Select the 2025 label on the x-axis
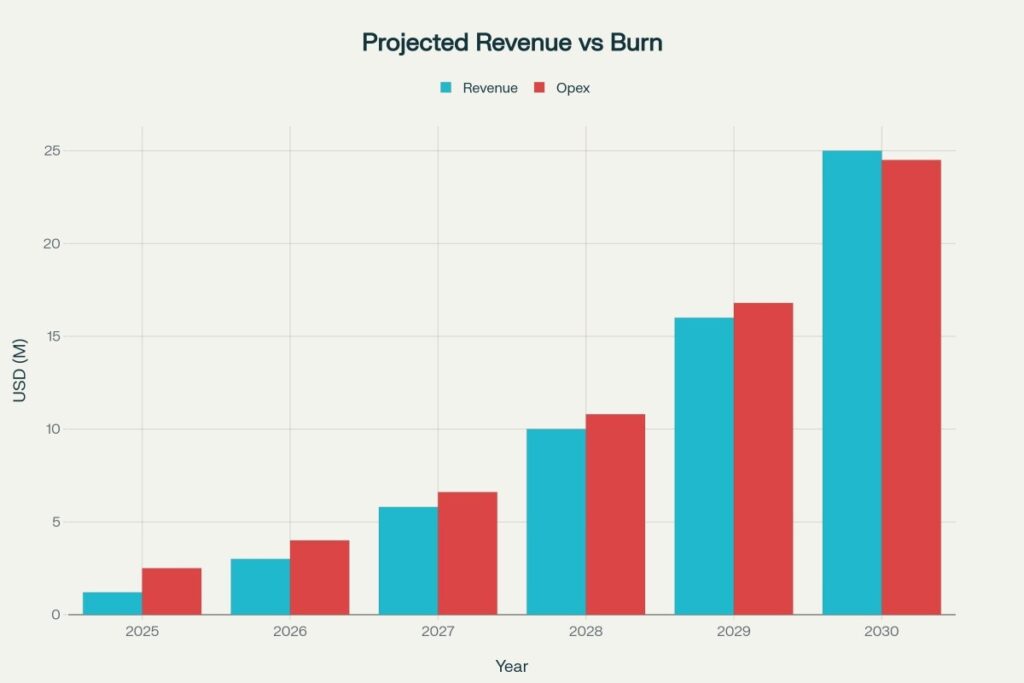Screen dimensions: 1024x683 click(x=143, y=631)
